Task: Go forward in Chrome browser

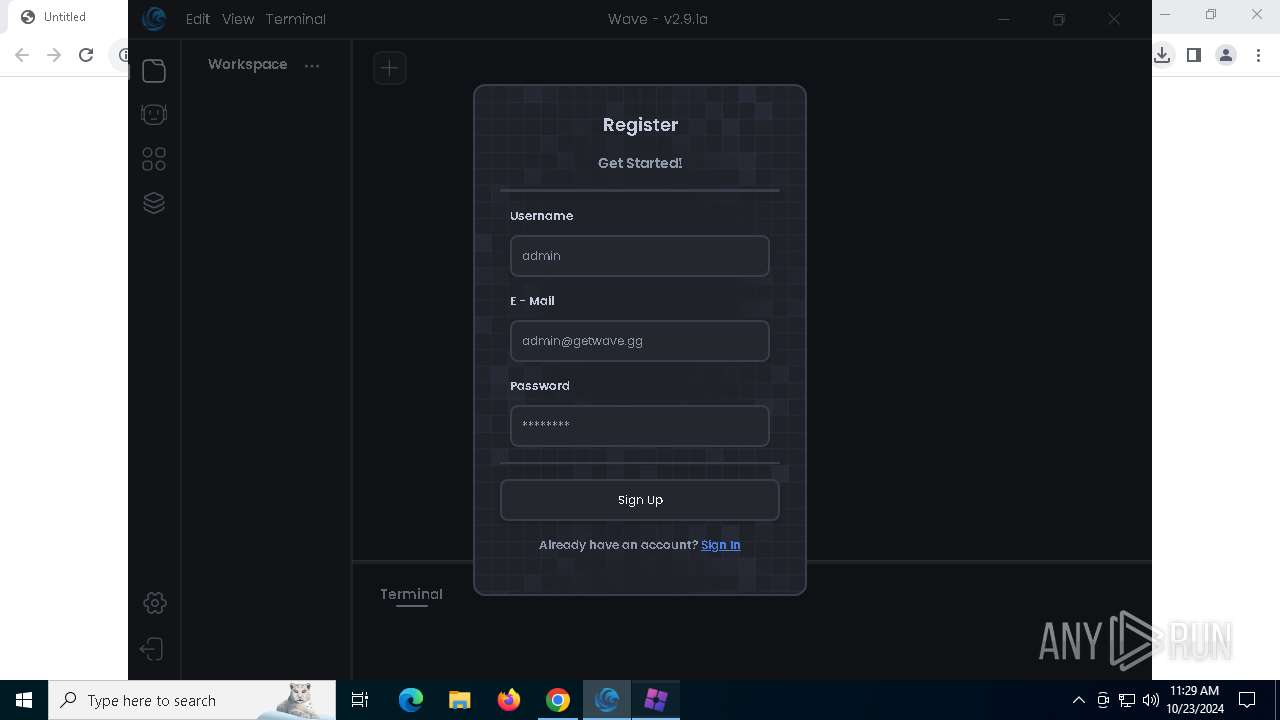Action: 54,55
